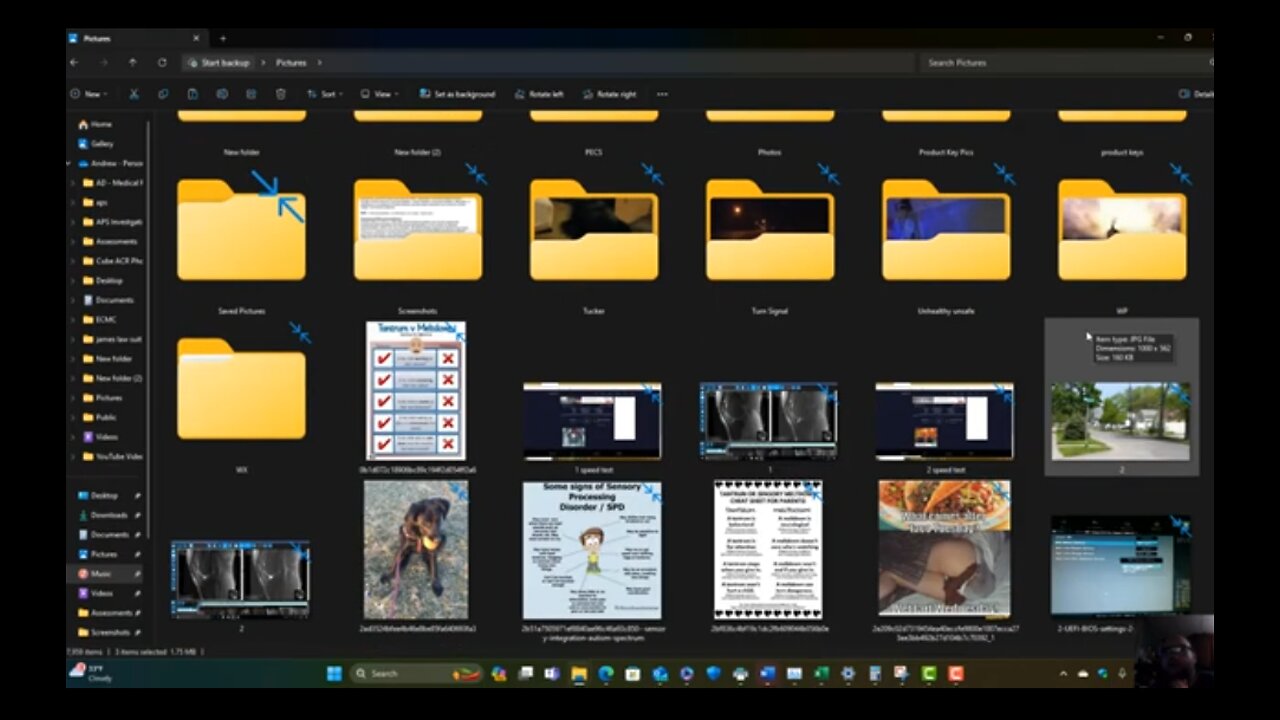This screenshot has height=720, width=1280.
Task: Select the checklist image with red X marks
Action: [416, 391]
